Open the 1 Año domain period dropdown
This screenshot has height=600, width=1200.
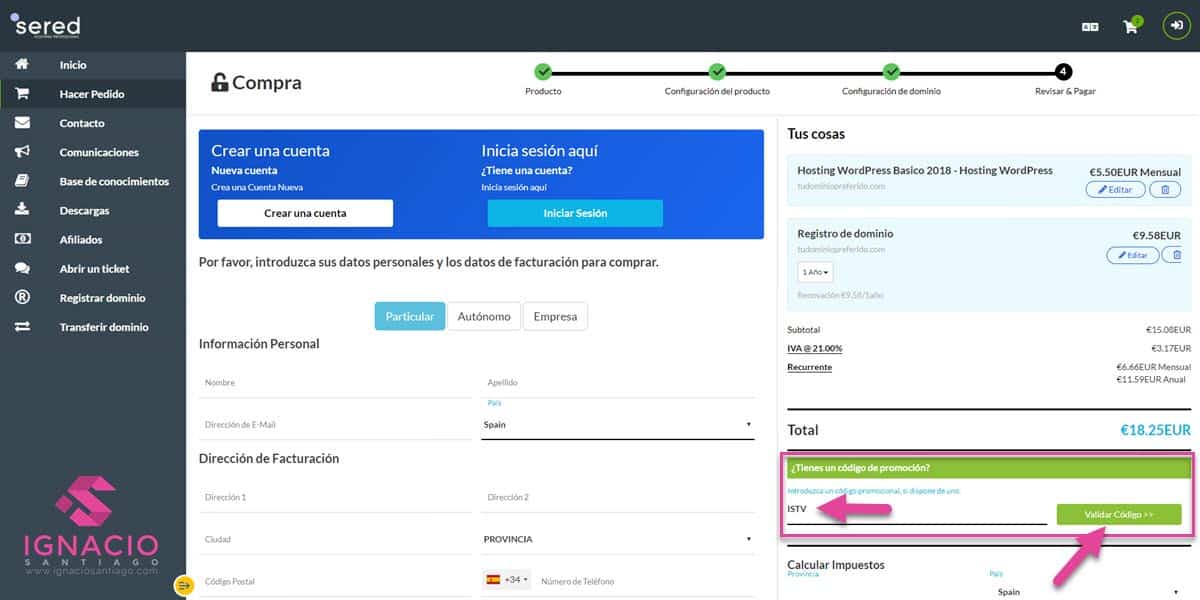(815, 272)
